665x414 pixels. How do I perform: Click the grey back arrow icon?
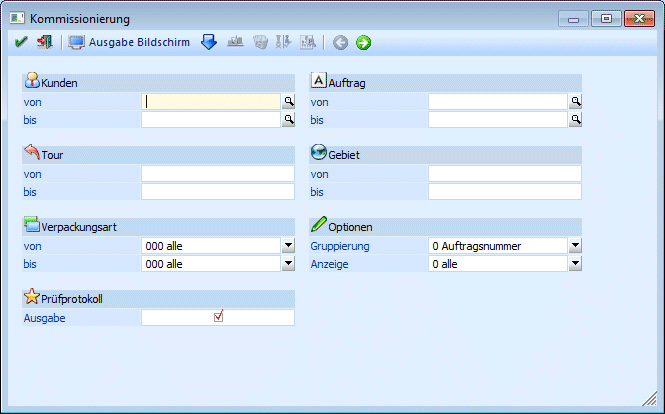340,42
